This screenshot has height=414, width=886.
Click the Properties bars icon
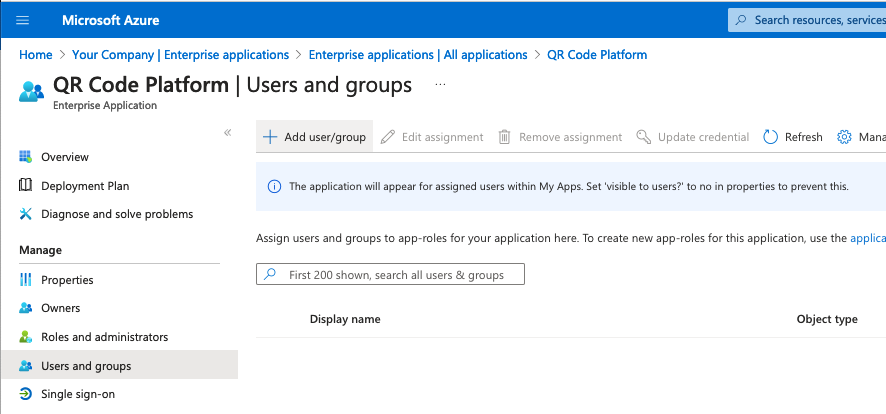click(25, 280)
